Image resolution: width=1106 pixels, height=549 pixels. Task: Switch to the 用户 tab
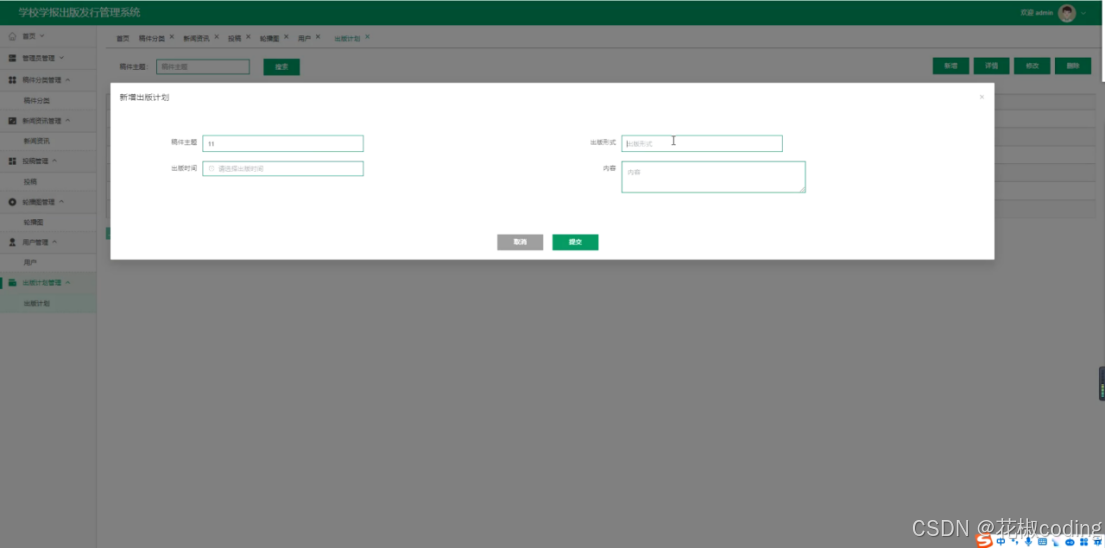[305, 39]
